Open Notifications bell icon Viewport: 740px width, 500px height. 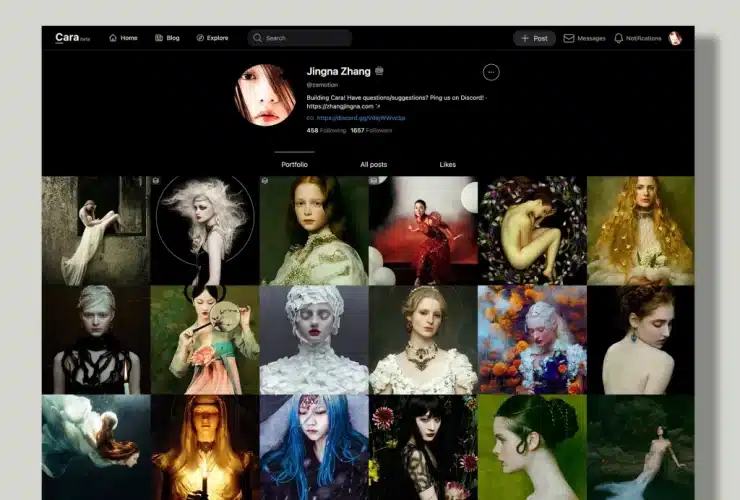[619, 38]
